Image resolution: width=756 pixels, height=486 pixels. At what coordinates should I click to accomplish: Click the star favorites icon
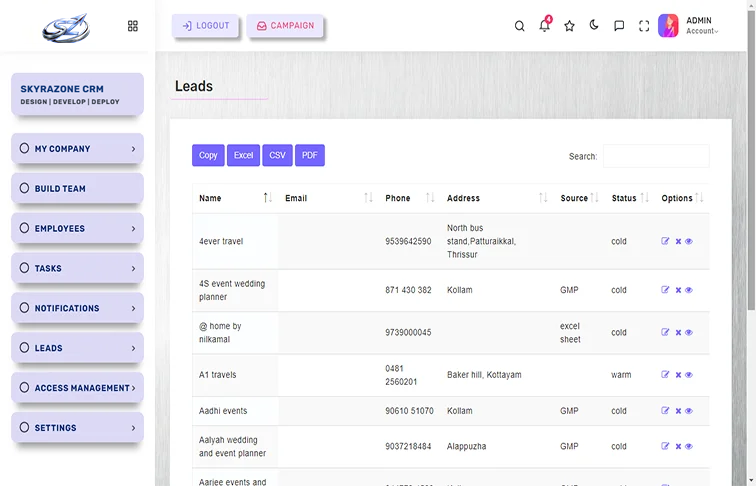pyautogui.click(x=569, y=26)
